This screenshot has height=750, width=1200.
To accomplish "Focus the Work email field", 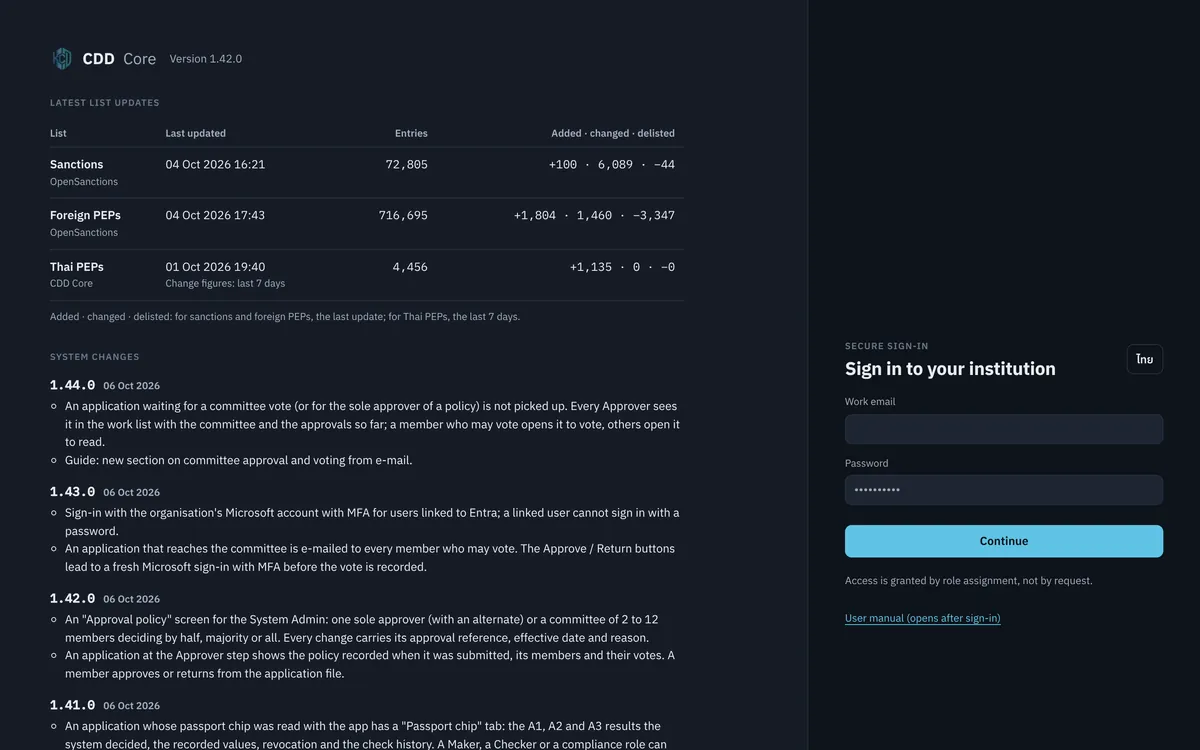I will [x=1003, y=429].
